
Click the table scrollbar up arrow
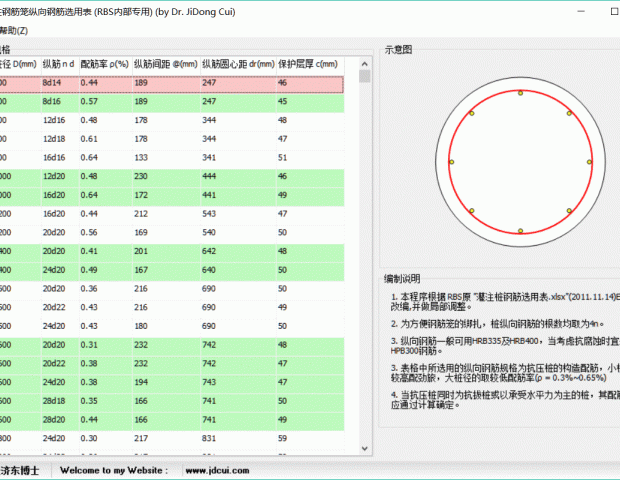coord(365,63)
